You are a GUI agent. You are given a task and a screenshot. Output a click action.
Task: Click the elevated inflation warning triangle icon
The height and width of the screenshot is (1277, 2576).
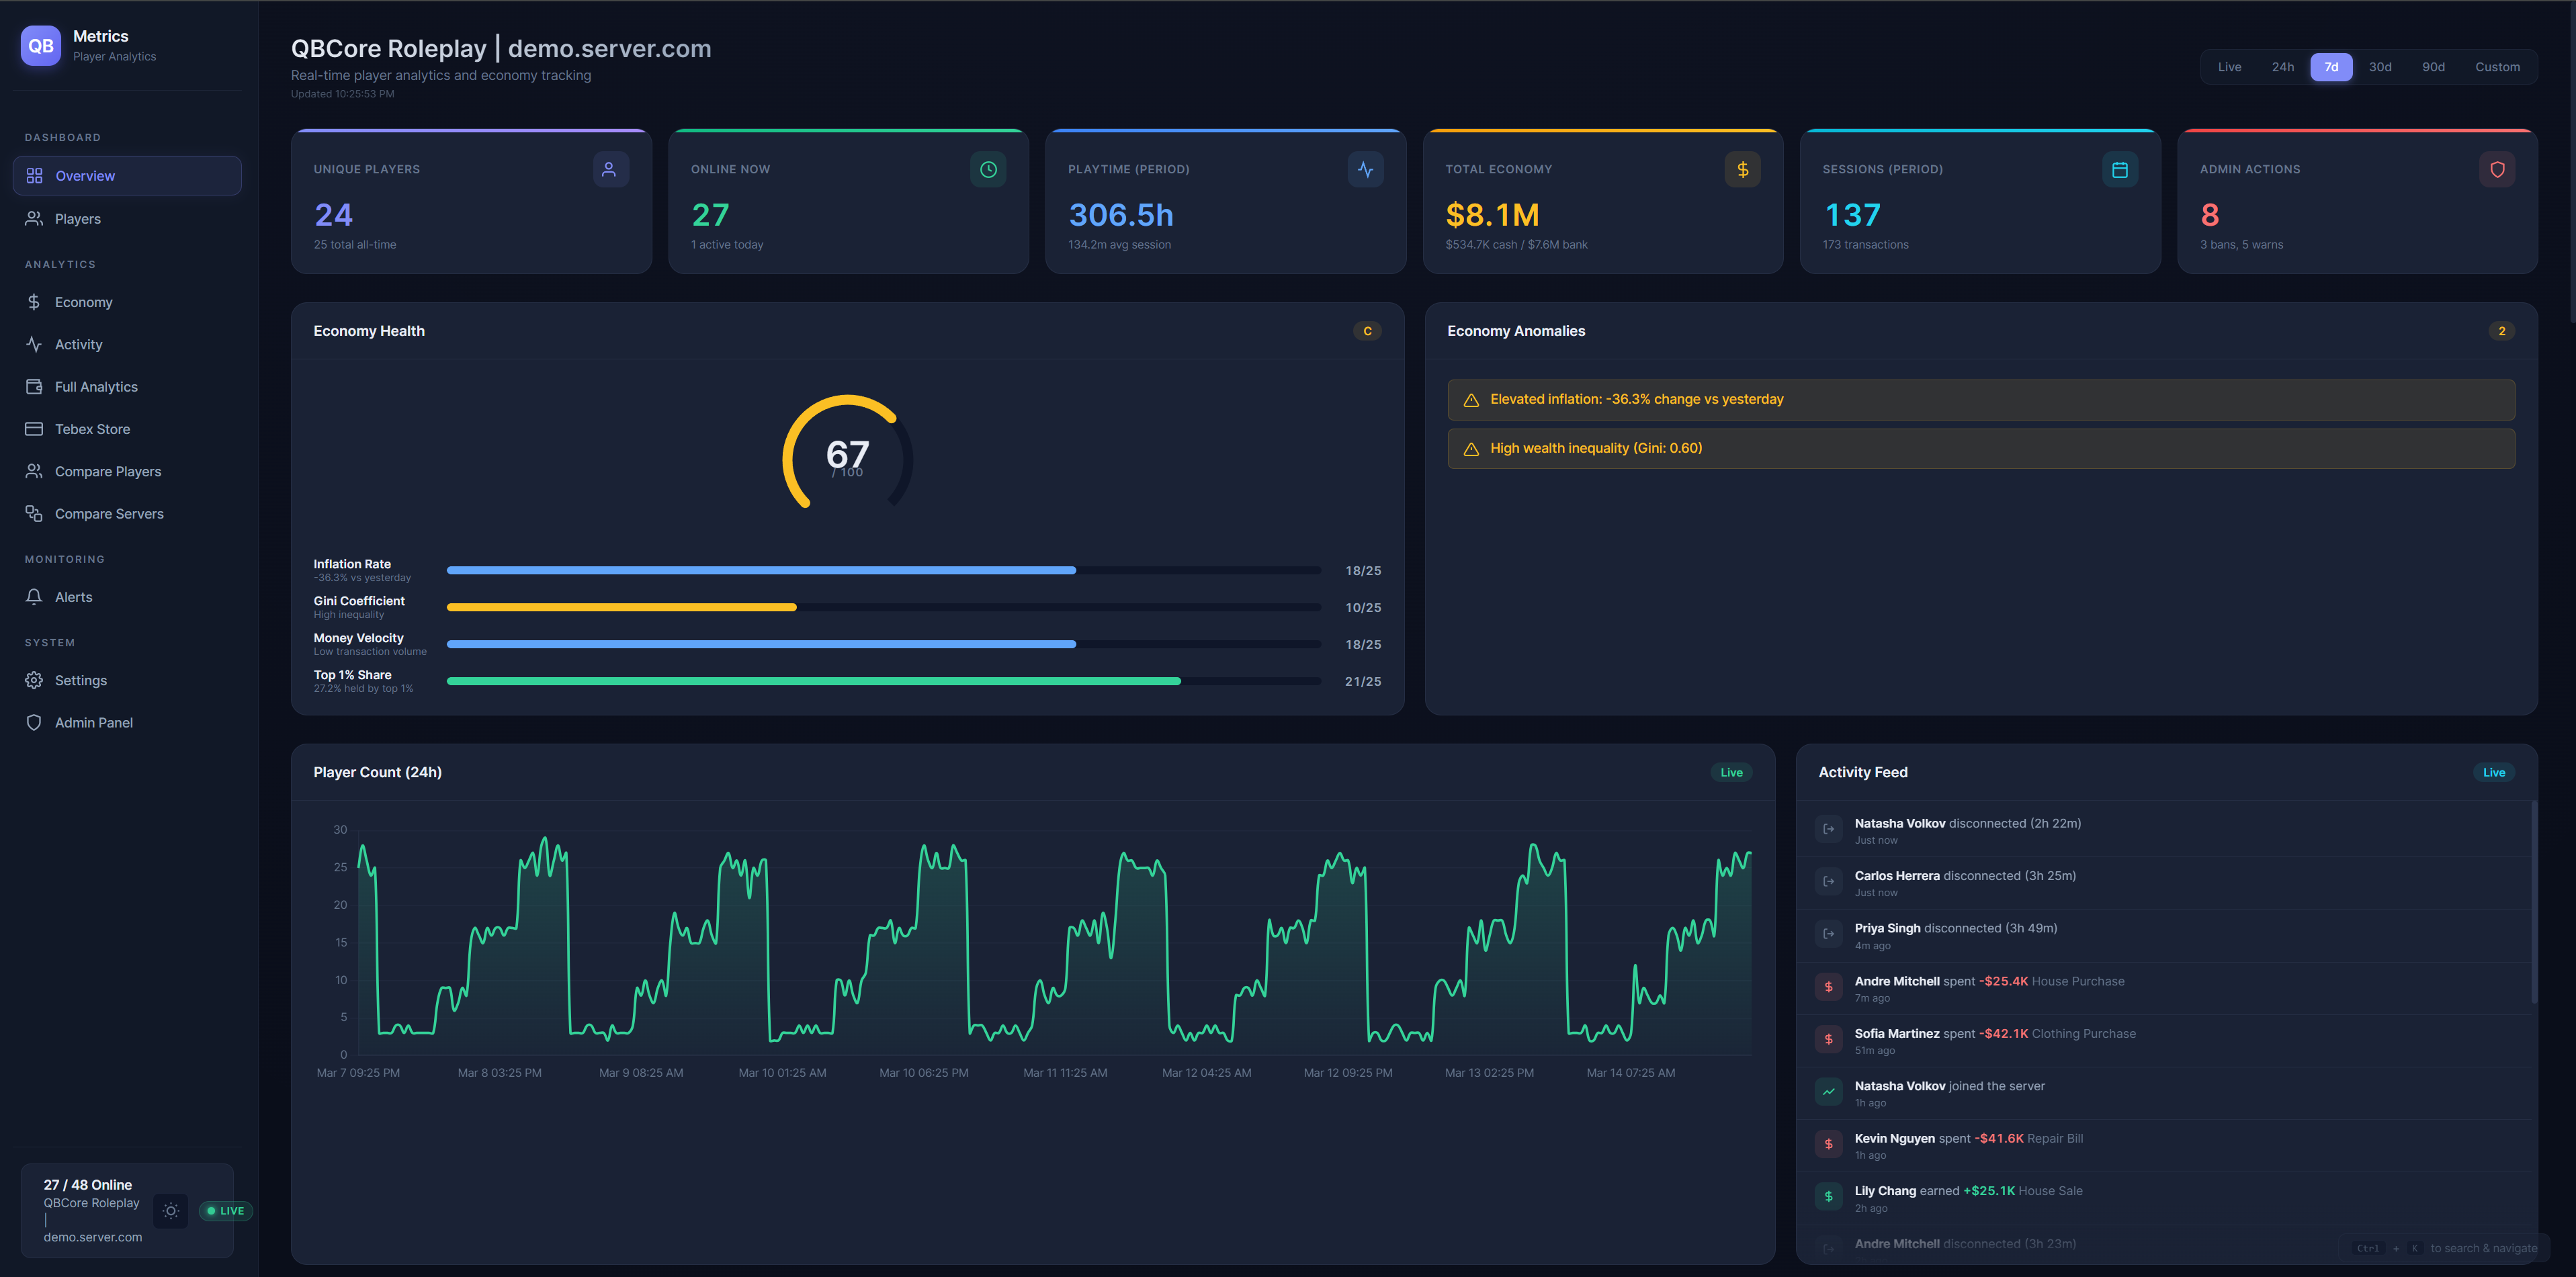pyautogui.click(x=1471, y=400)
